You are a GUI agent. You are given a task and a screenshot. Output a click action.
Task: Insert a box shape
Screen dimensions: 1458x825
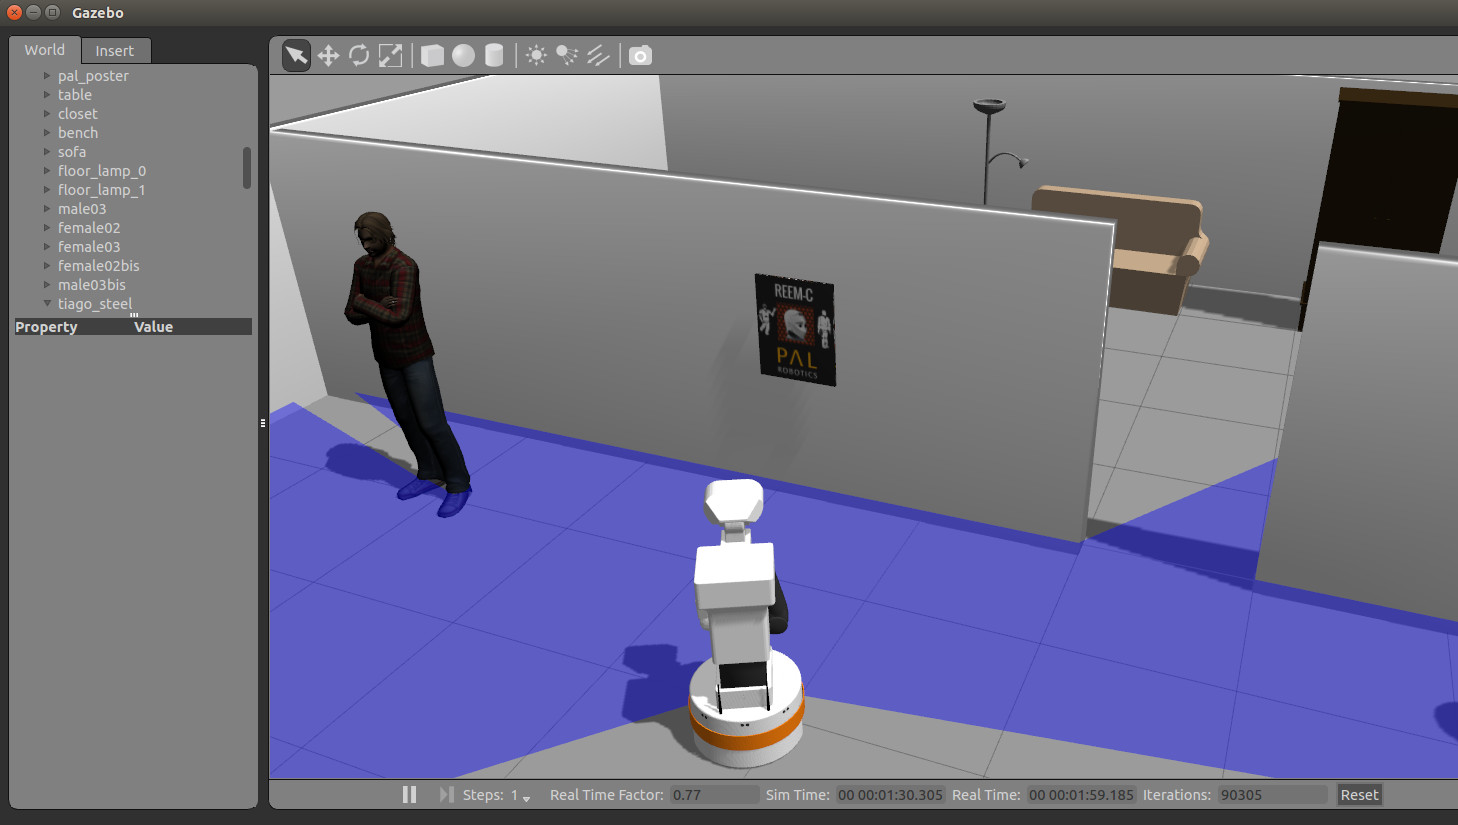[x=432, y=55]
